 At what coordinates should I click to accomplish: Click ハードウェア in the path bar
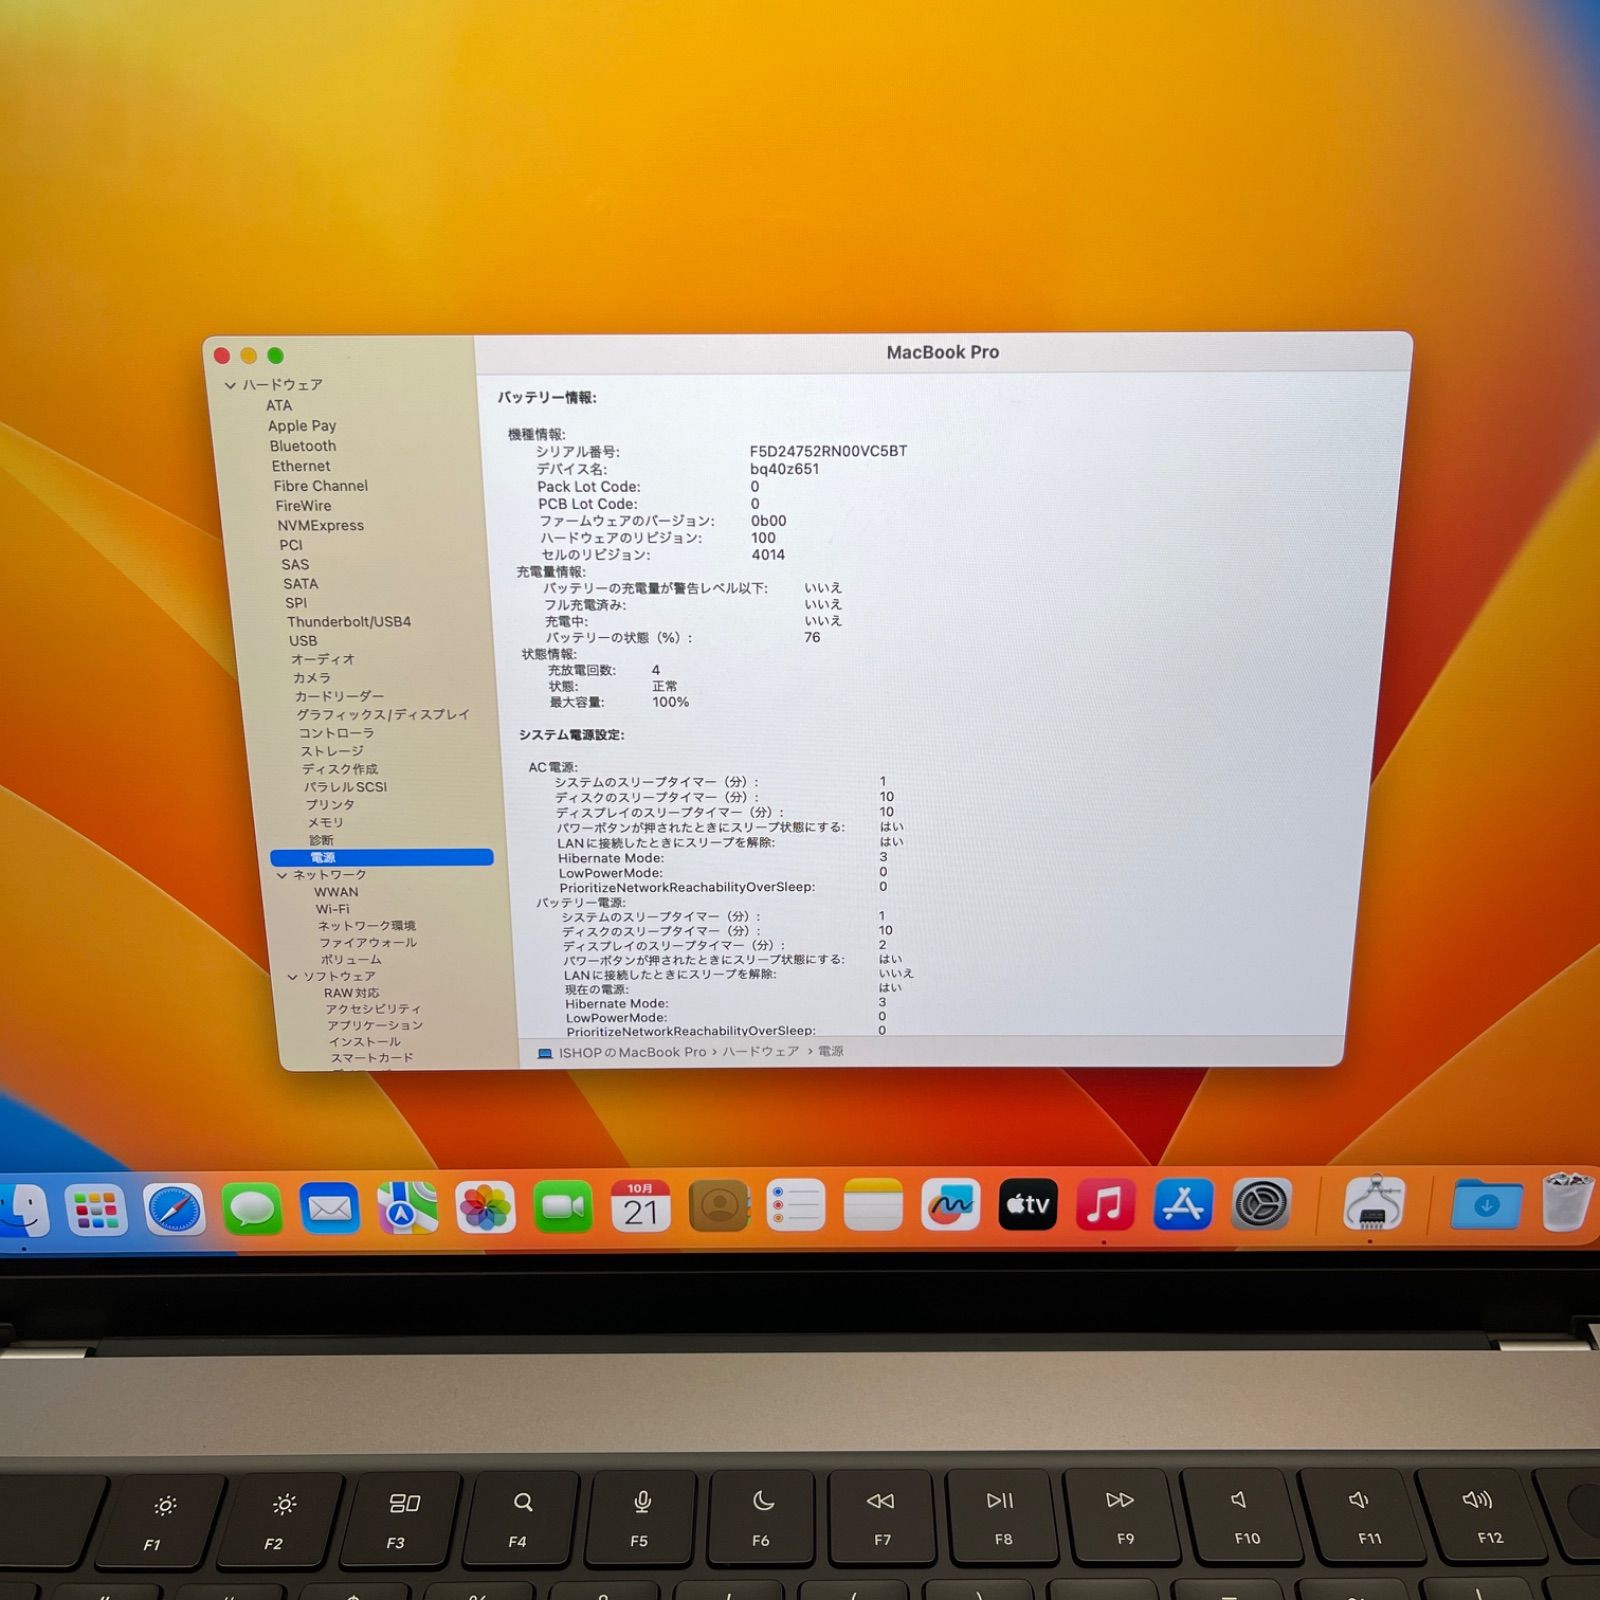[x=760, y=1052]
